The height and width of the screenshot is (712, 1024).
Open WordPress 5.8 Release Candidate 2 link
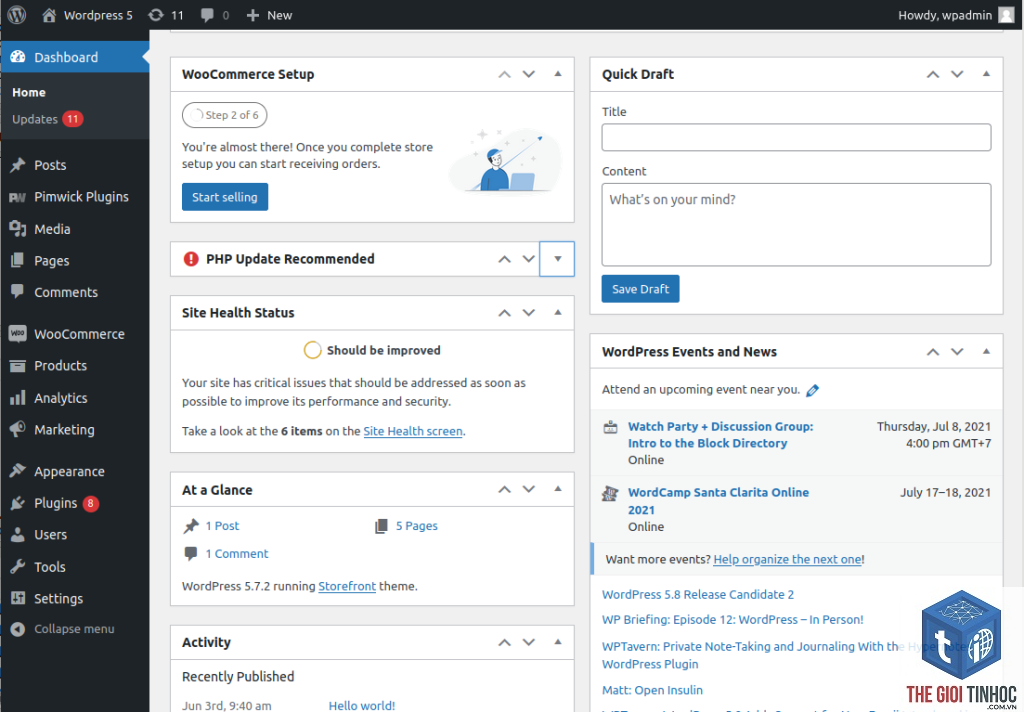pyautogui.click(x=697, y=594)
